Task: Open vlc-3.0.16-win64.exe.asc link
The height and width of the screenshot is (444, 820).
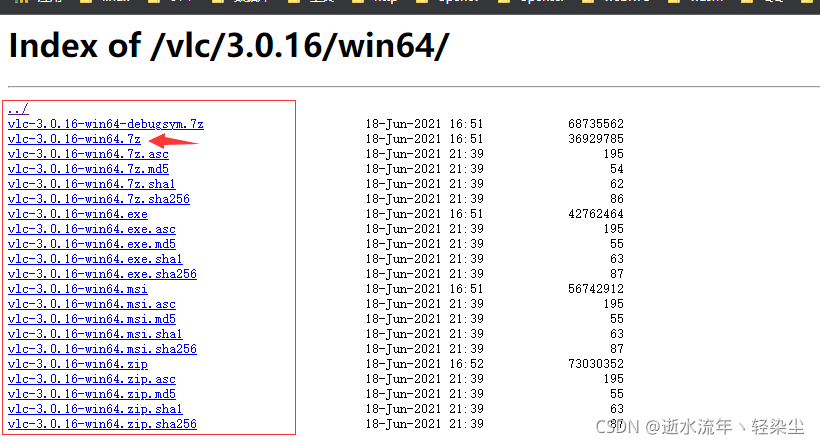Action: 92,229
